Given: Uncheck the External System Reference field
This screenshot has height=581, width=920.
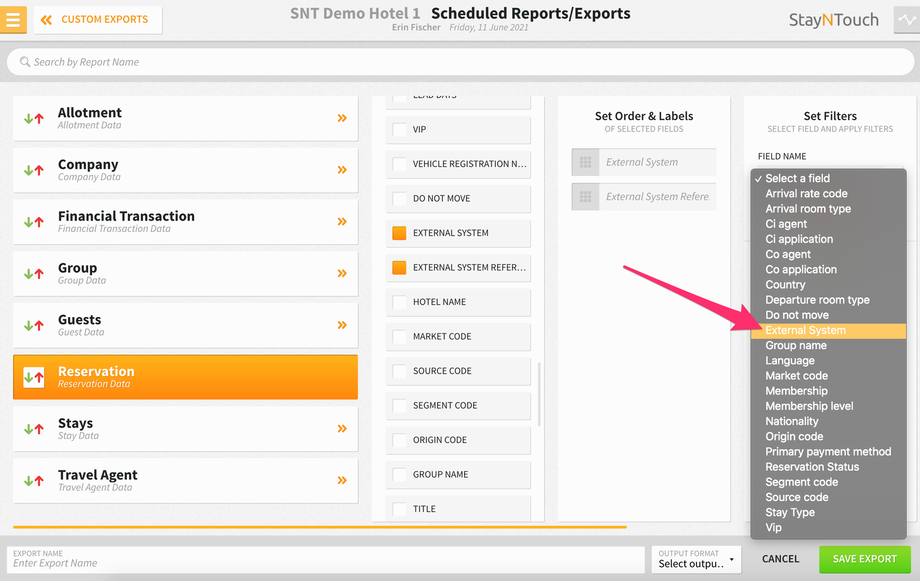Looking at the screenshot, I should pos(399,268).
